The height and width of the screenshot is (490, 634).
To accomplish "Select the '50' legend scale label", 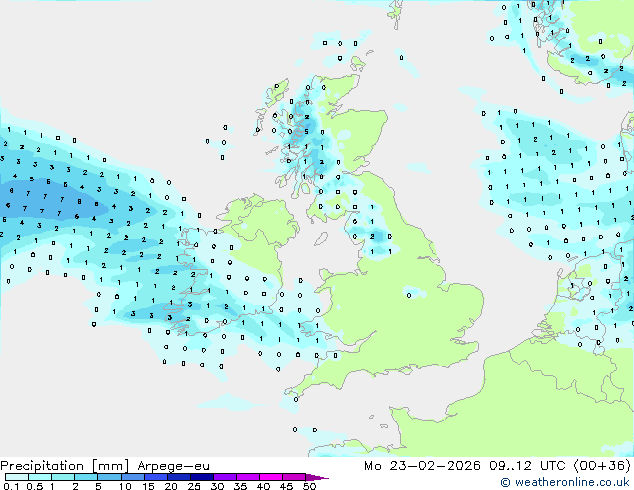I will pyautogui.click(x=310, y=486).
